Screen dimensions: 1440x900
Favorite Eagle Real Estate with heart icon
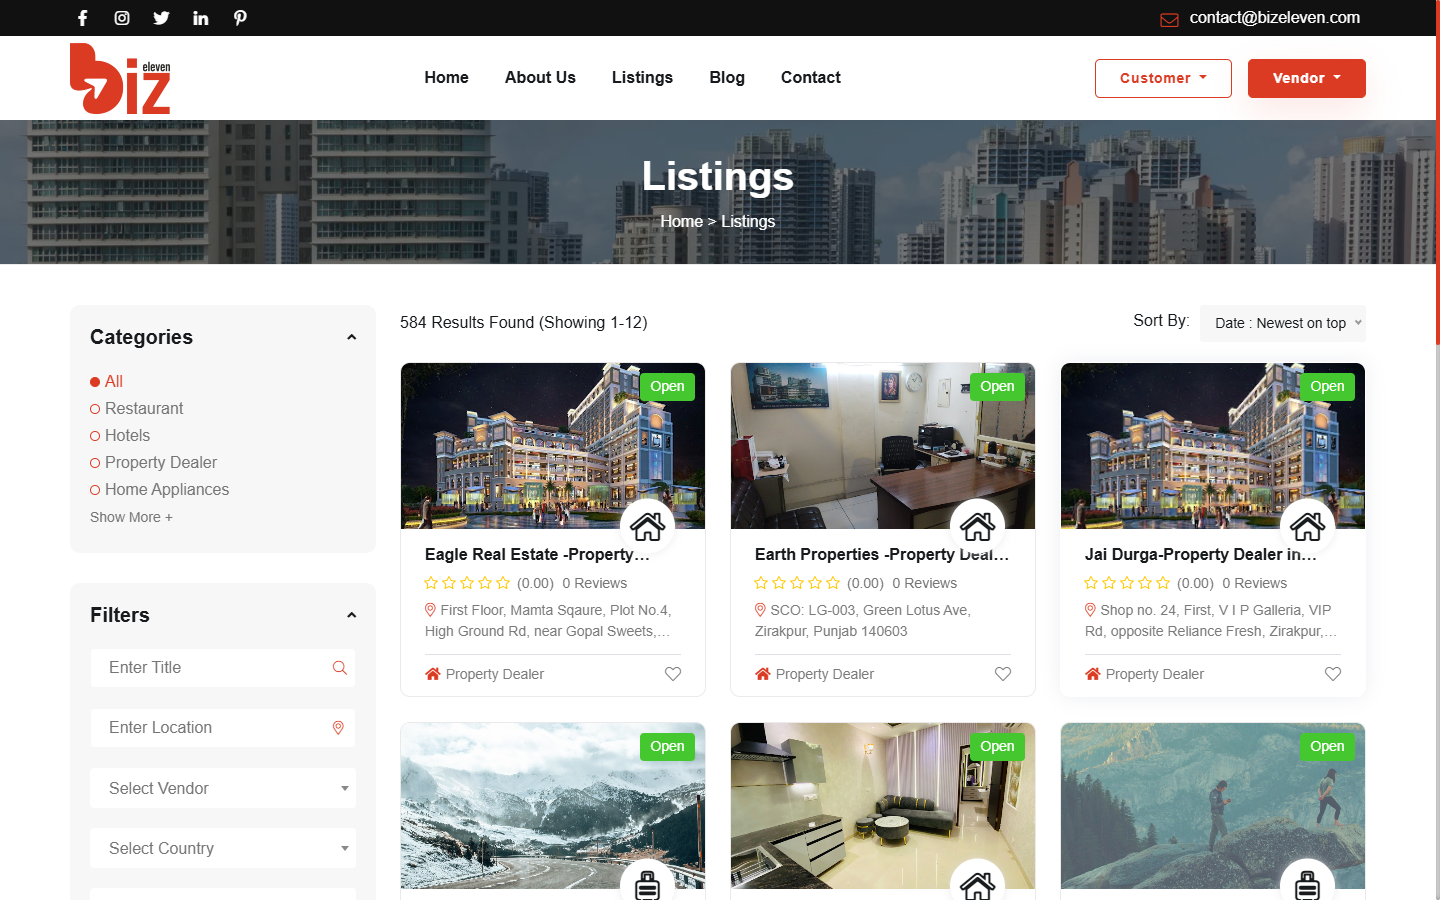point(673,674)
